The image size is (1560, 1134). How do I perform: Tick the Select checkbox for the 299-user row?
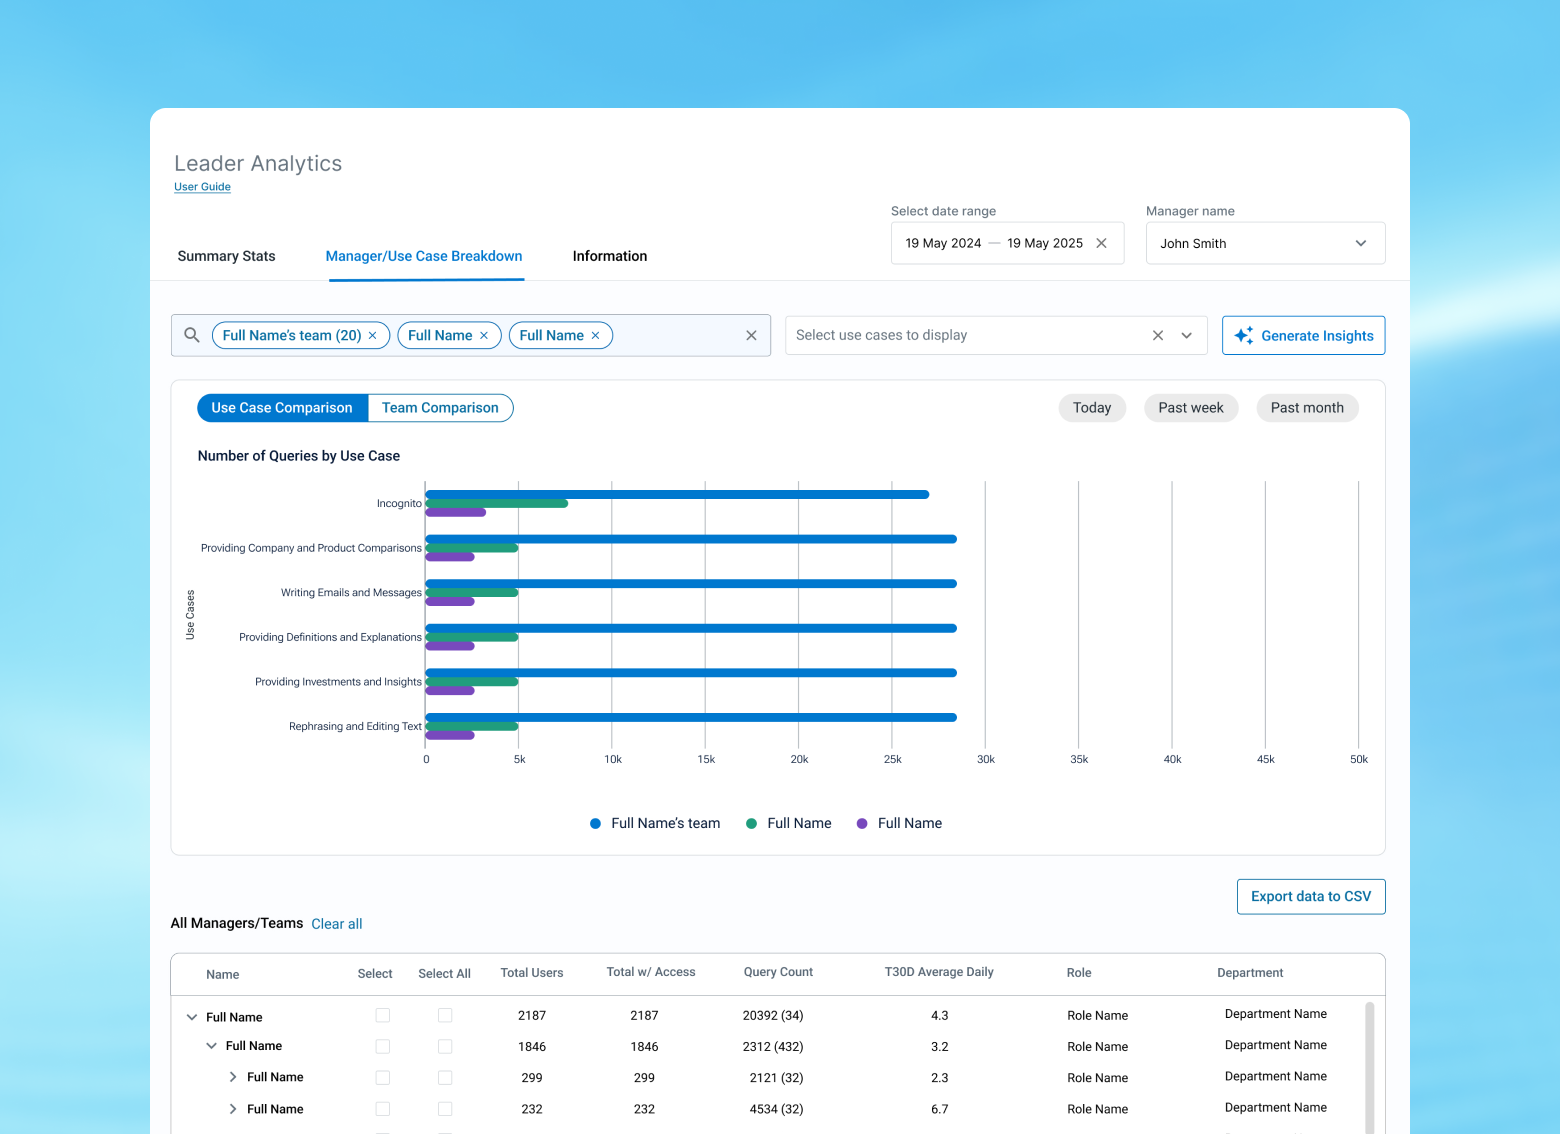point(383,1077)
